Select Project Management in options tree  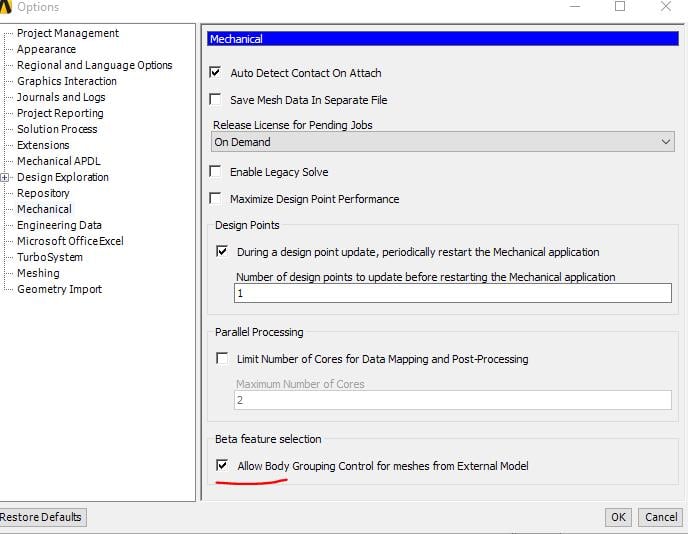pos(68,33)
